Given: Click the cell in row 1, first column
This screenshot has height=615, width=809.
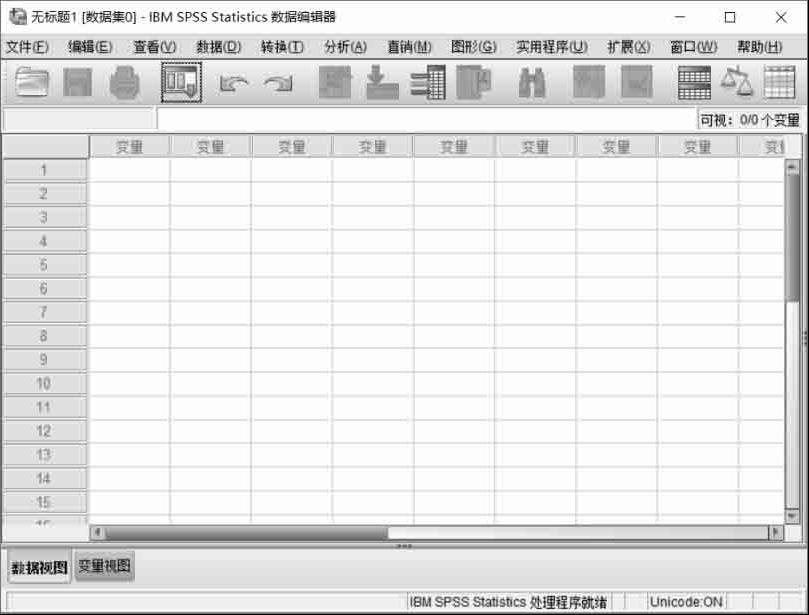Looking at the screenshot, I should (x=130, y=170).
